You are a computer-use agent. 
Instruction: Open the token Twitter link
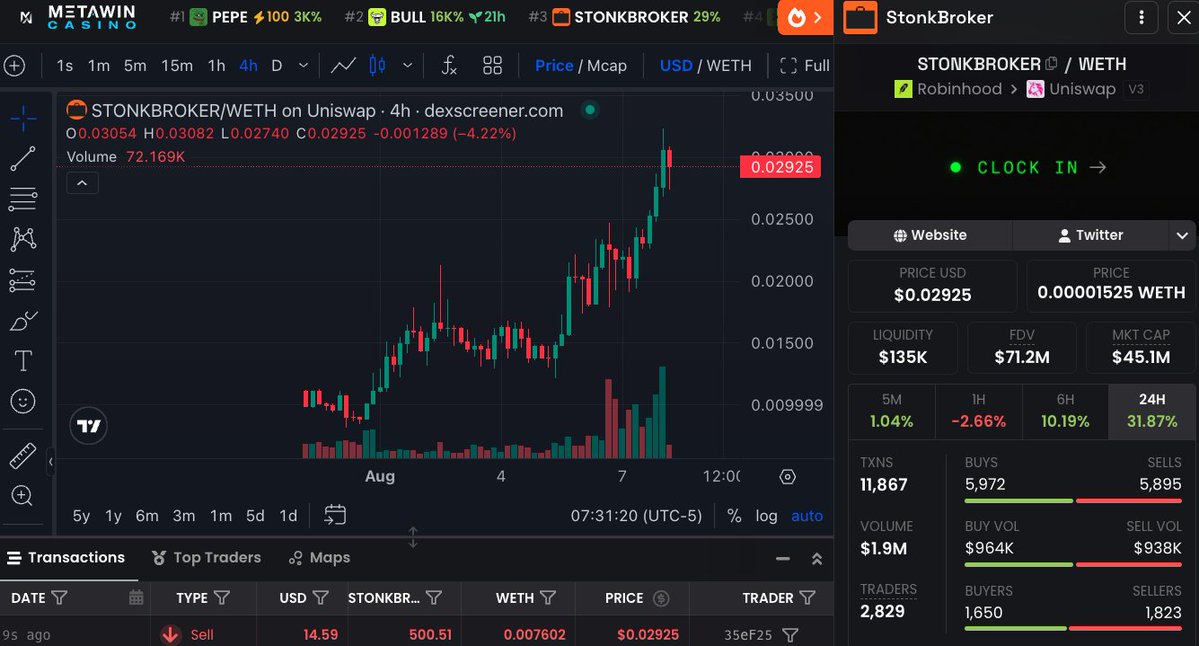[1090, 235]
